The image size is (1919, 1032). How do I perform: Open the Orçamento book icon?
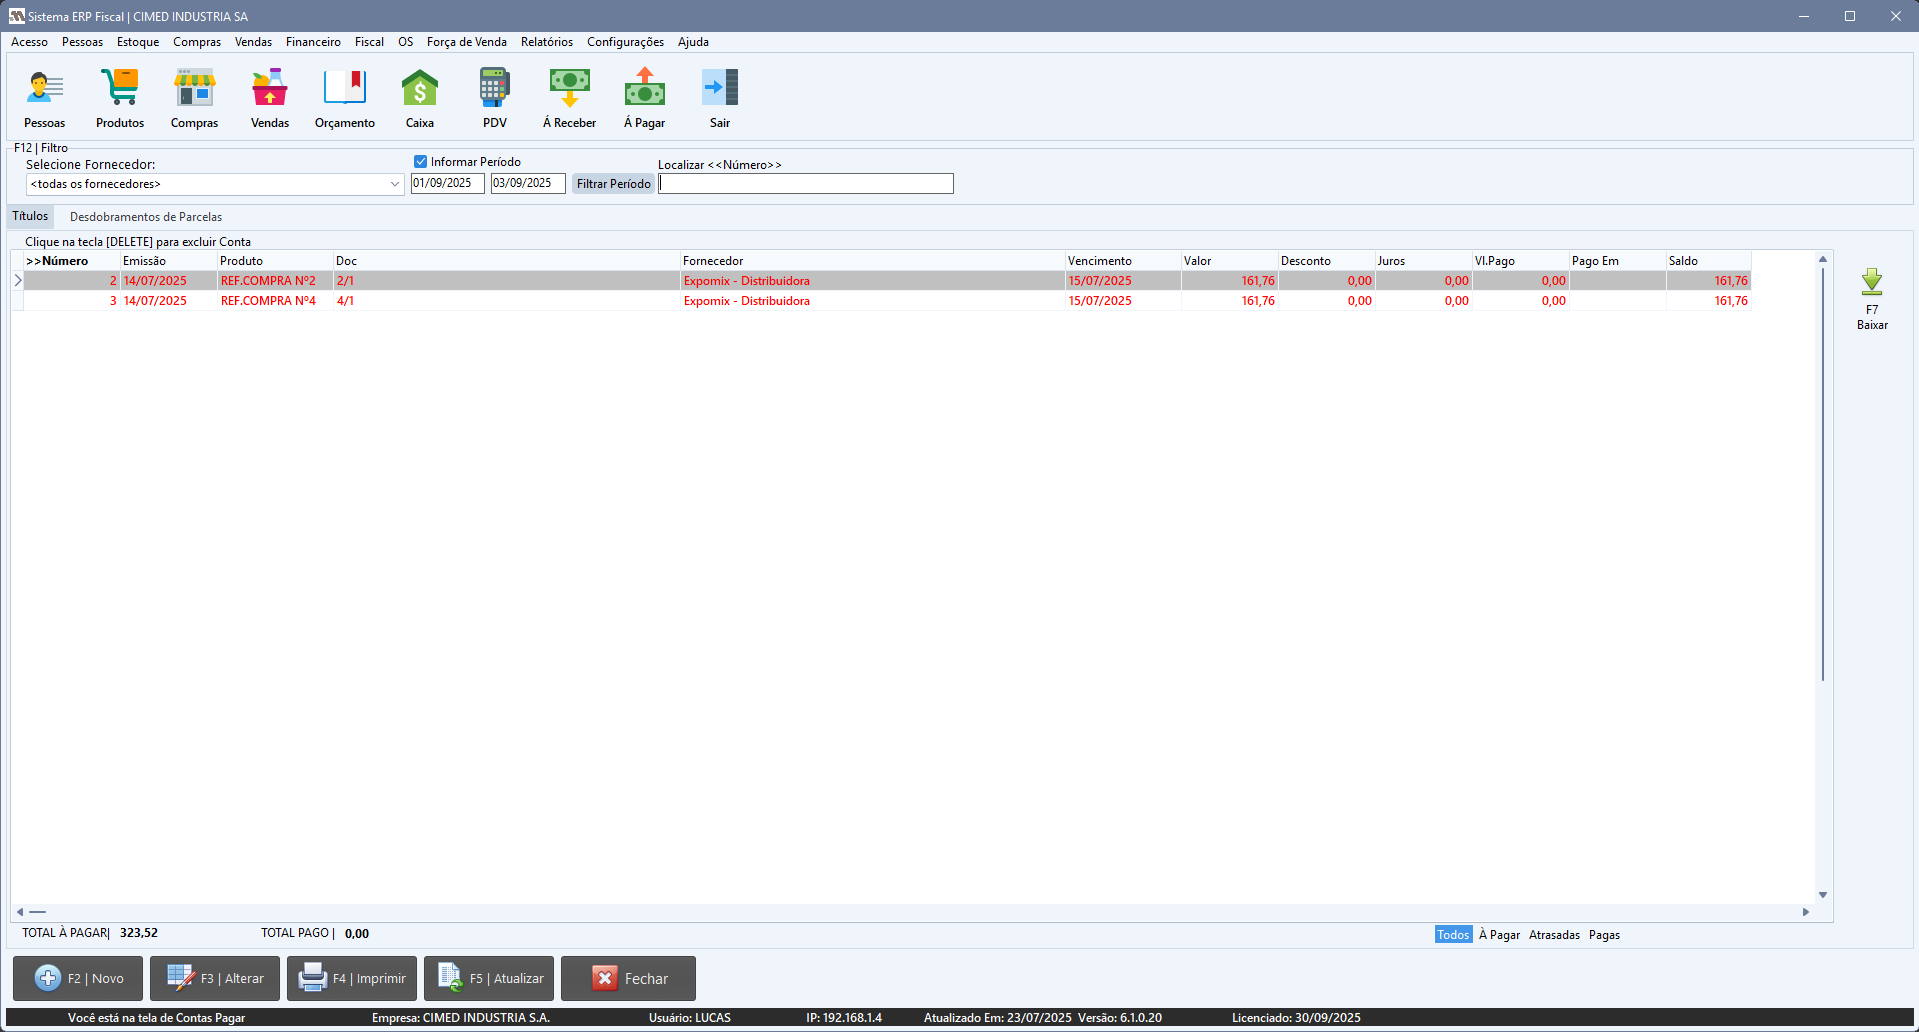pyautogui.click(x=344, y=89)
